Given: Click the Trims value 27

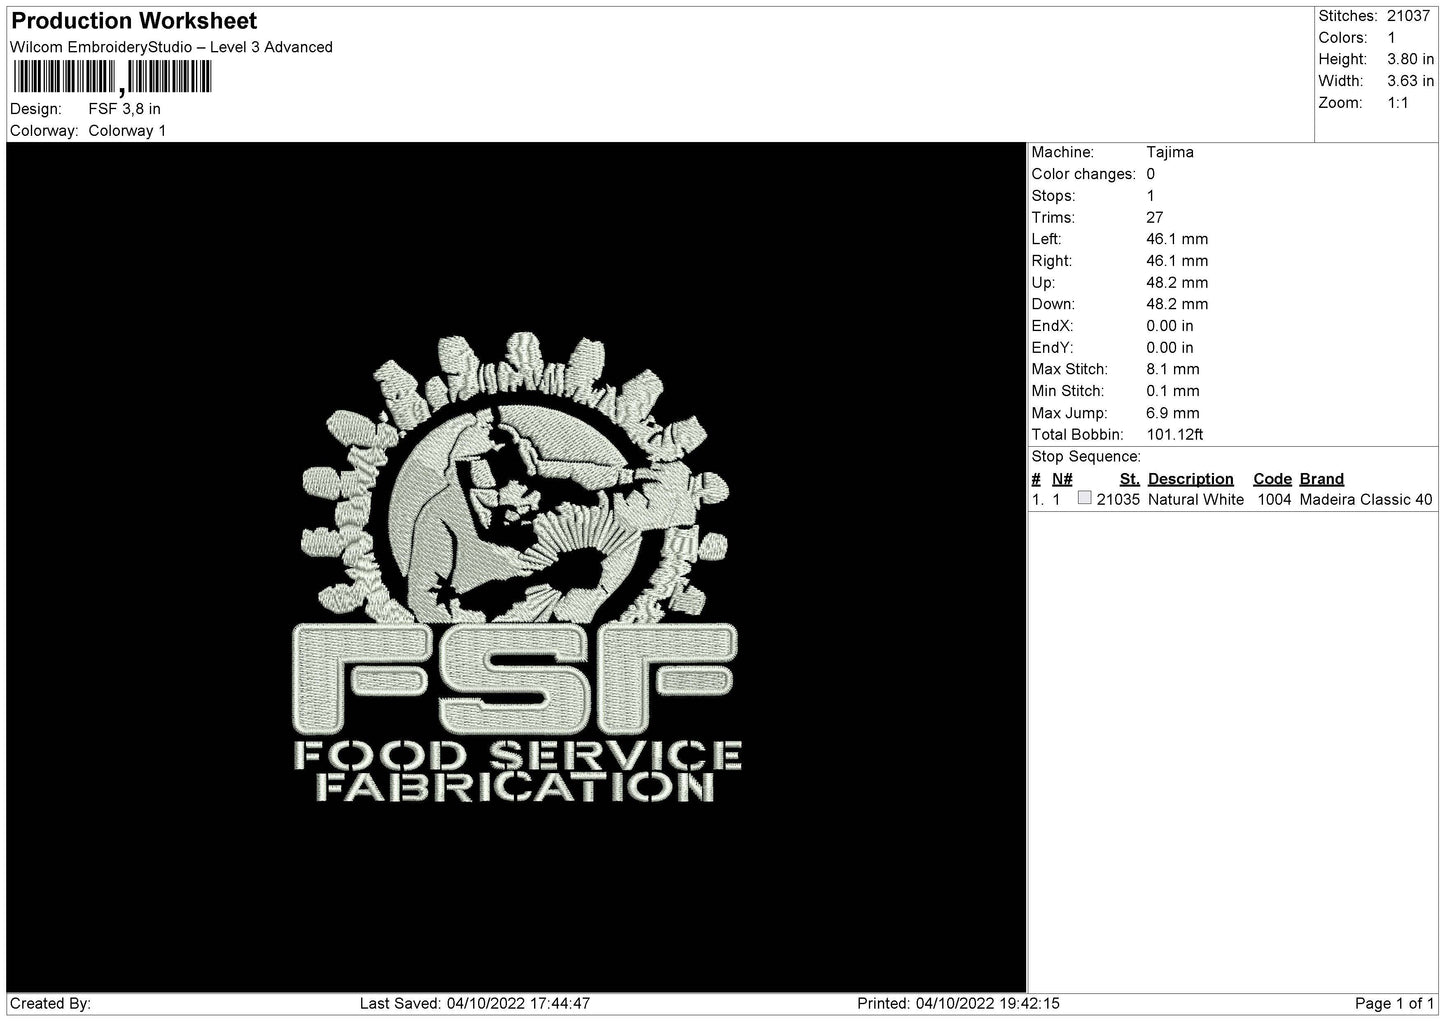Looking at the screenshot, I should pyautogui.click(x=1155, y=217).
